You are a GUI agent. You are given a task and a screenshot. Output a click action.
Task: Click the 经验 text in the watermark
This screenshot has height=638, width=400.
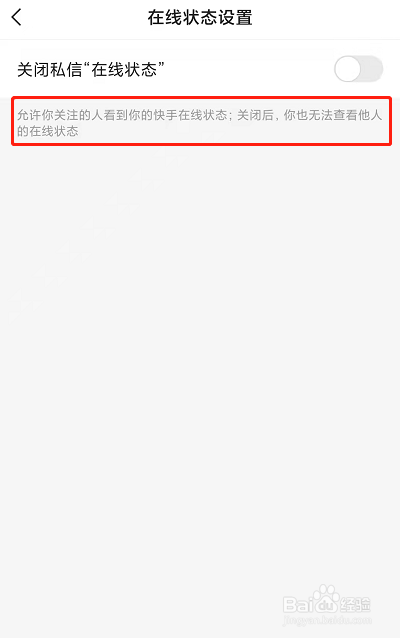pos(356,605)
